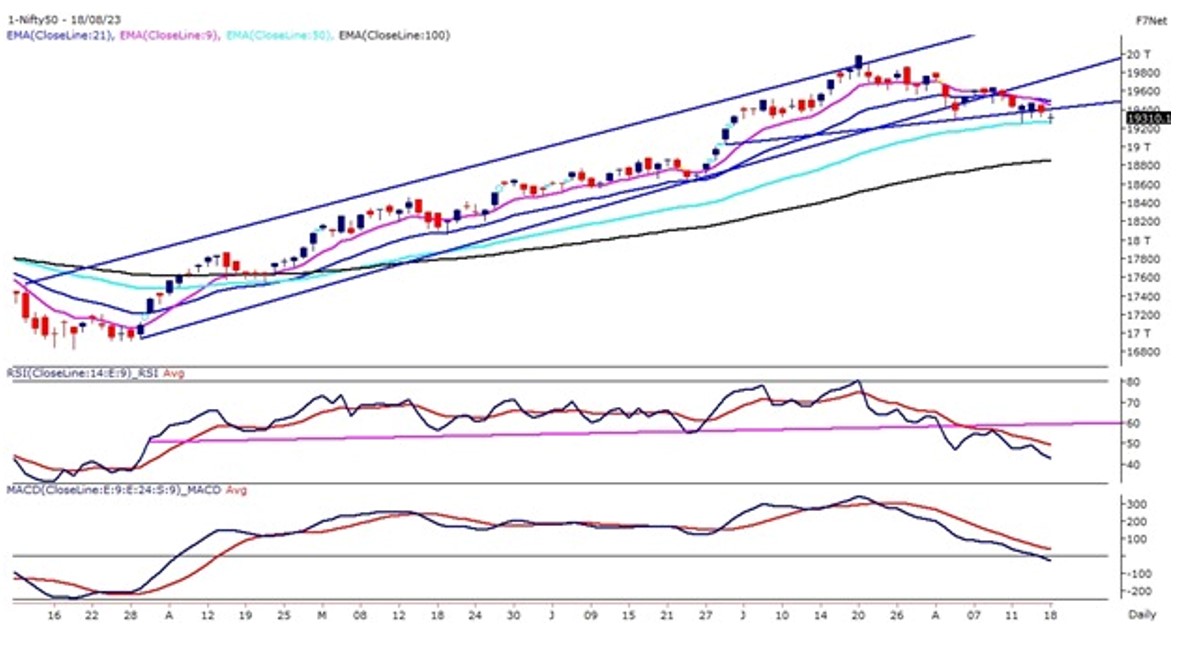Click the 18 T price axis label

1139,240
